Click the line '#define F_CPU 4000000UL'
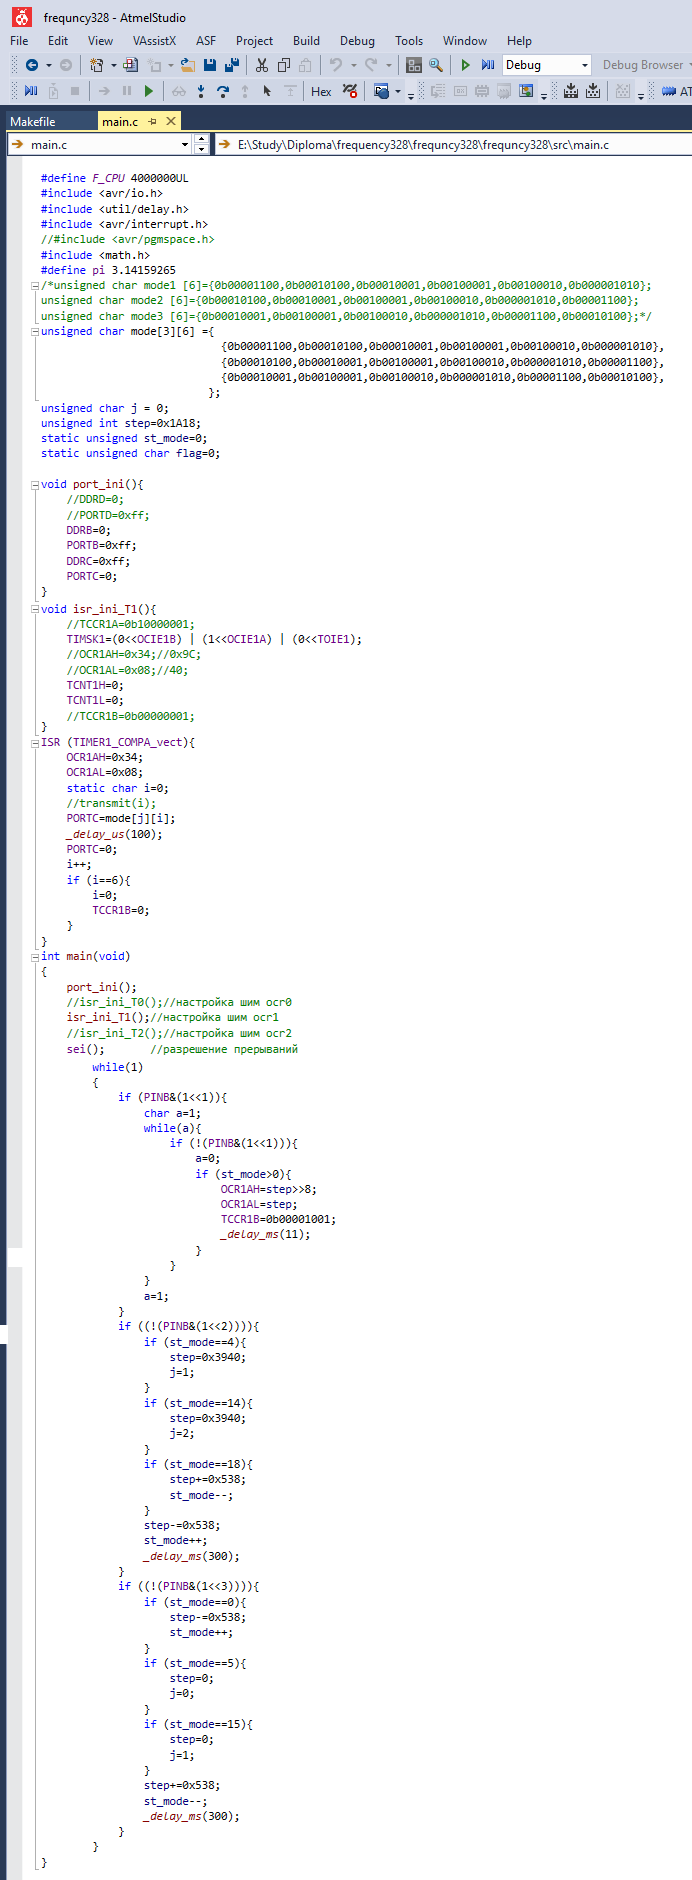This screenshot has width=692, height=1880. [x=114, y=178]
